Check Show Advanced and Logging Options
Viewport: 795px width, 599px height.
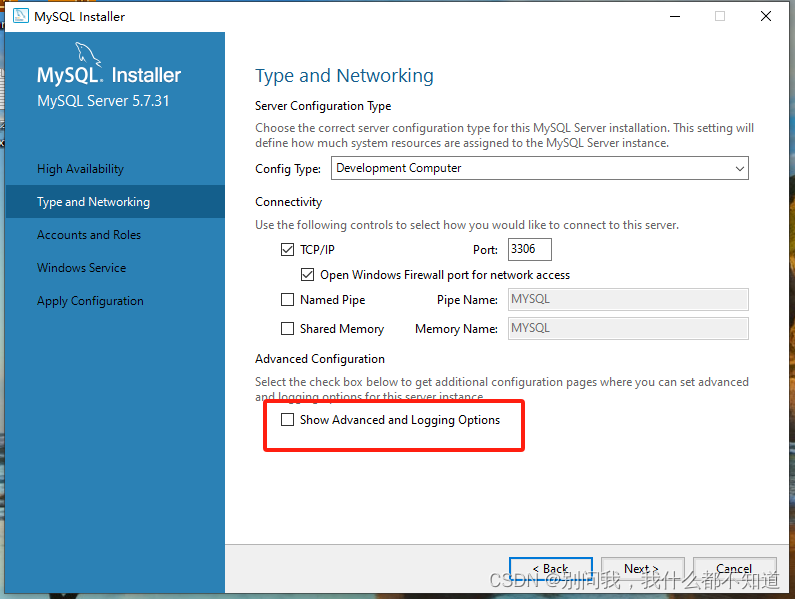287,419
